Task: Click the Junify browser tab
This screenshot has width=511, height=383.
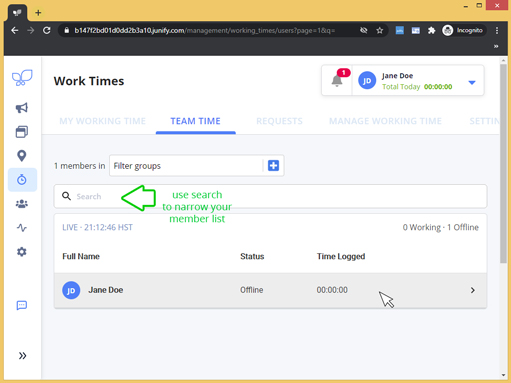Action: [x=17, y=13]
